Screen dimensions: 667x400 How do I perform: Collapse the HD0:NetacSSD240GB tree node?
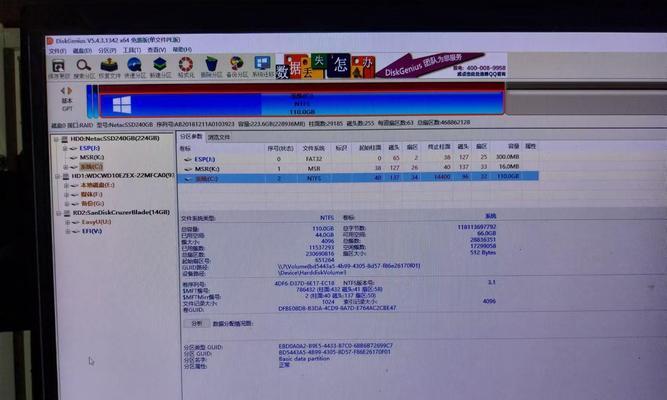(x=56, y=139)
